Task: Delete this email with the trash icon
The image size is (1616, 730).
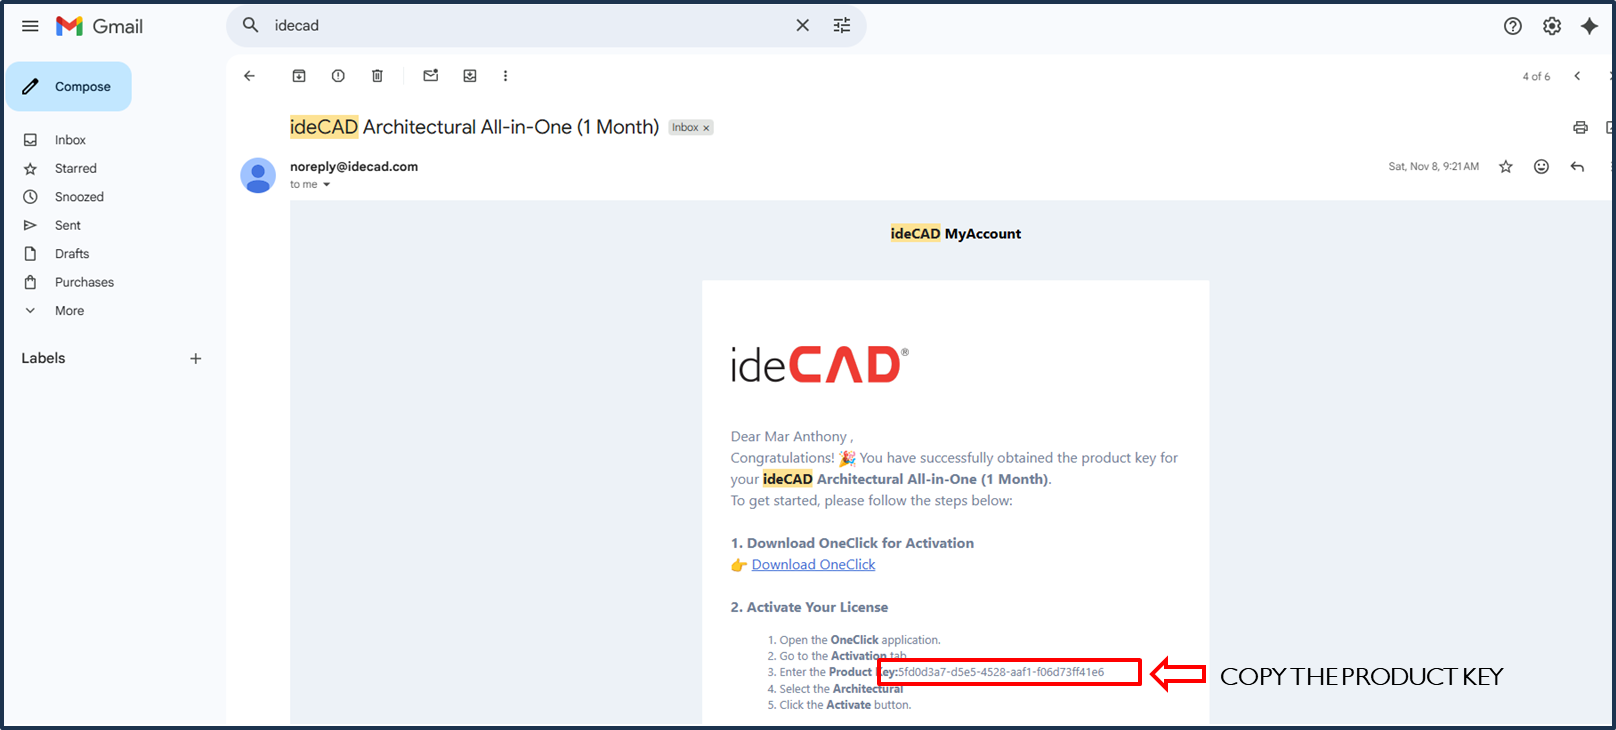Action: [x=377, y=76]
